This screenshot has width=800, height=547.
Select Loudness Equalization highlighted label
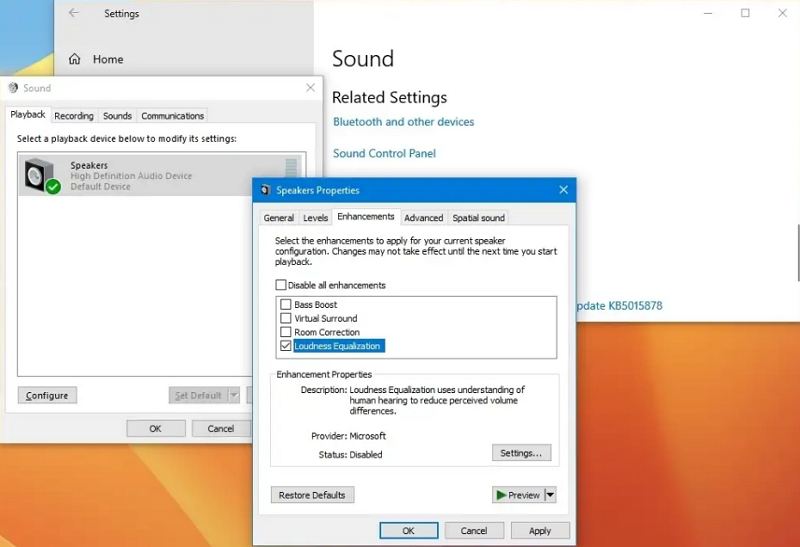(339, 346)
